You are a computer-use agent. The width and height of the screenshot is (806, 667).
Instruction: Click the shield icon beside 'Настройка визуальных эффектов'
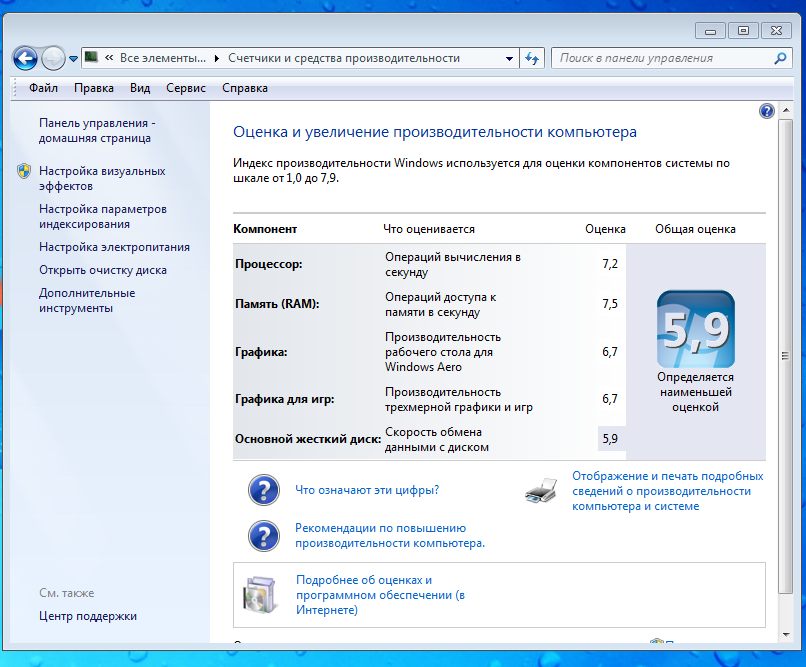click(x=24, y=171)
